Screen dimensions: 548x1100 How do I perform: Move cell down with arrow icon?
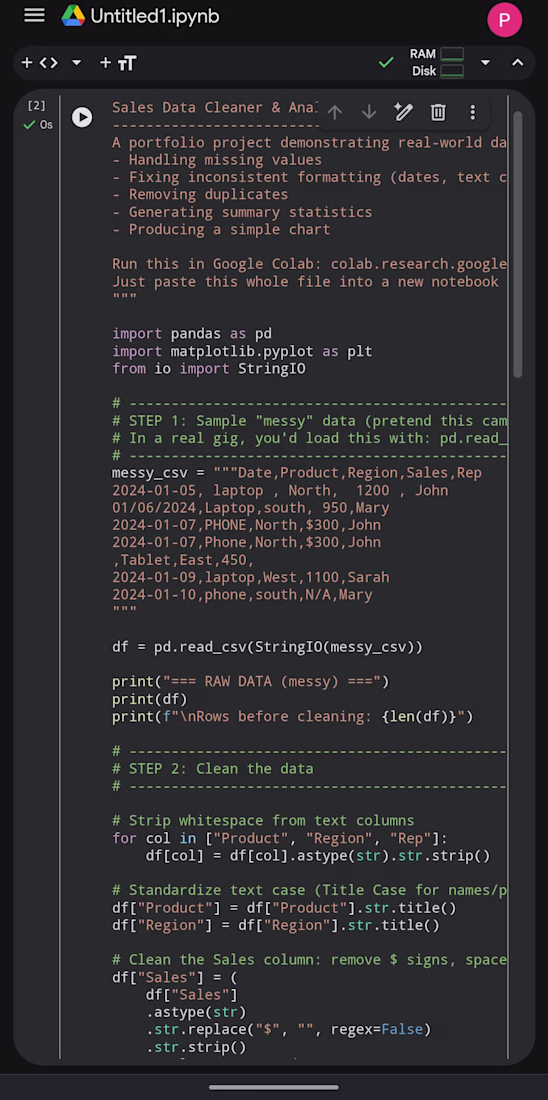369,112
